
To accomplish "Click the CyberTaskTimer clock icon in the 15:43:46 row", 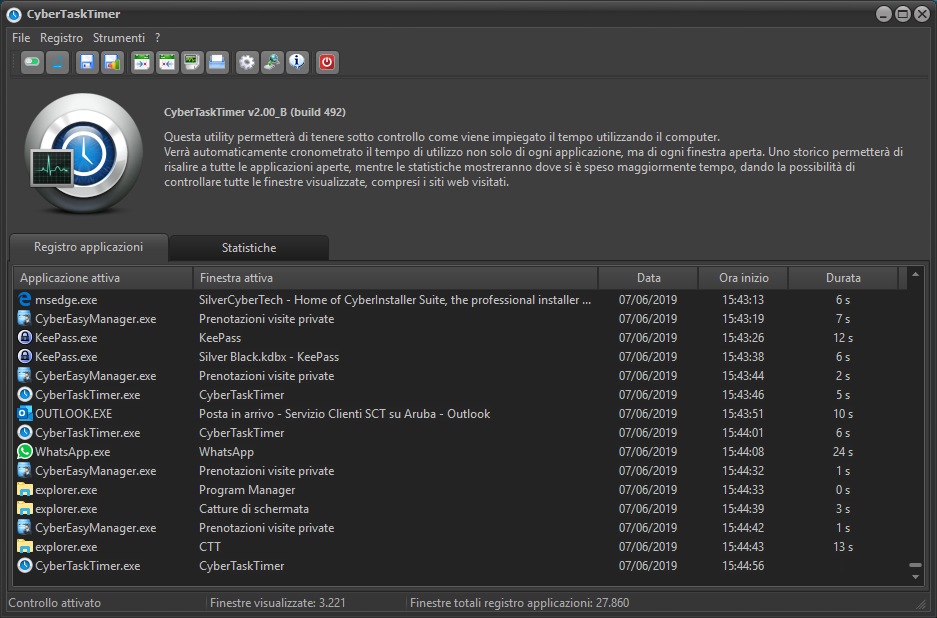I will pyautogui.click(x=25, y=394).
